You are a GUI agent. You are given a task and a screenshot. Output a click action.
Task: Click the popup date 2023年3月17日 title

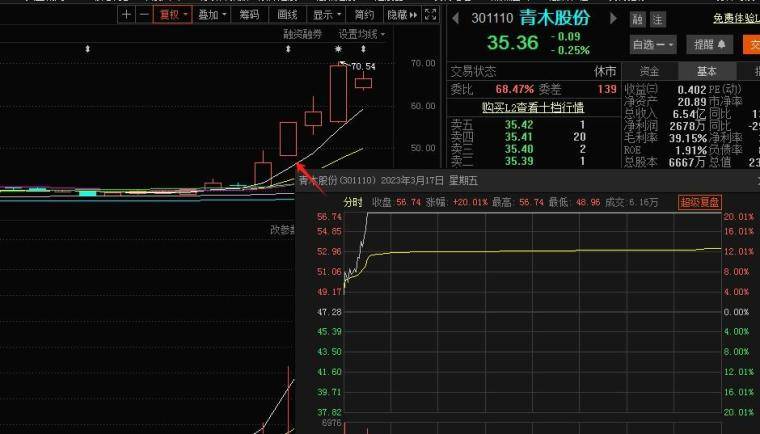[x=412, y=180]
